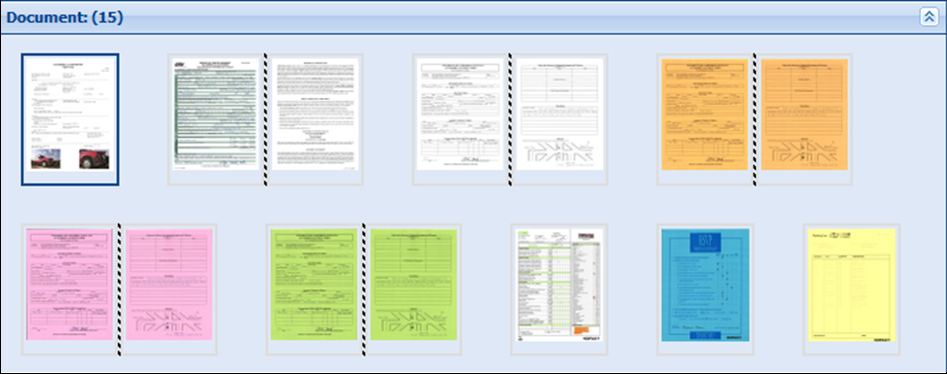Select the green form back page thumbnail
947x374 pixels.
414,284
